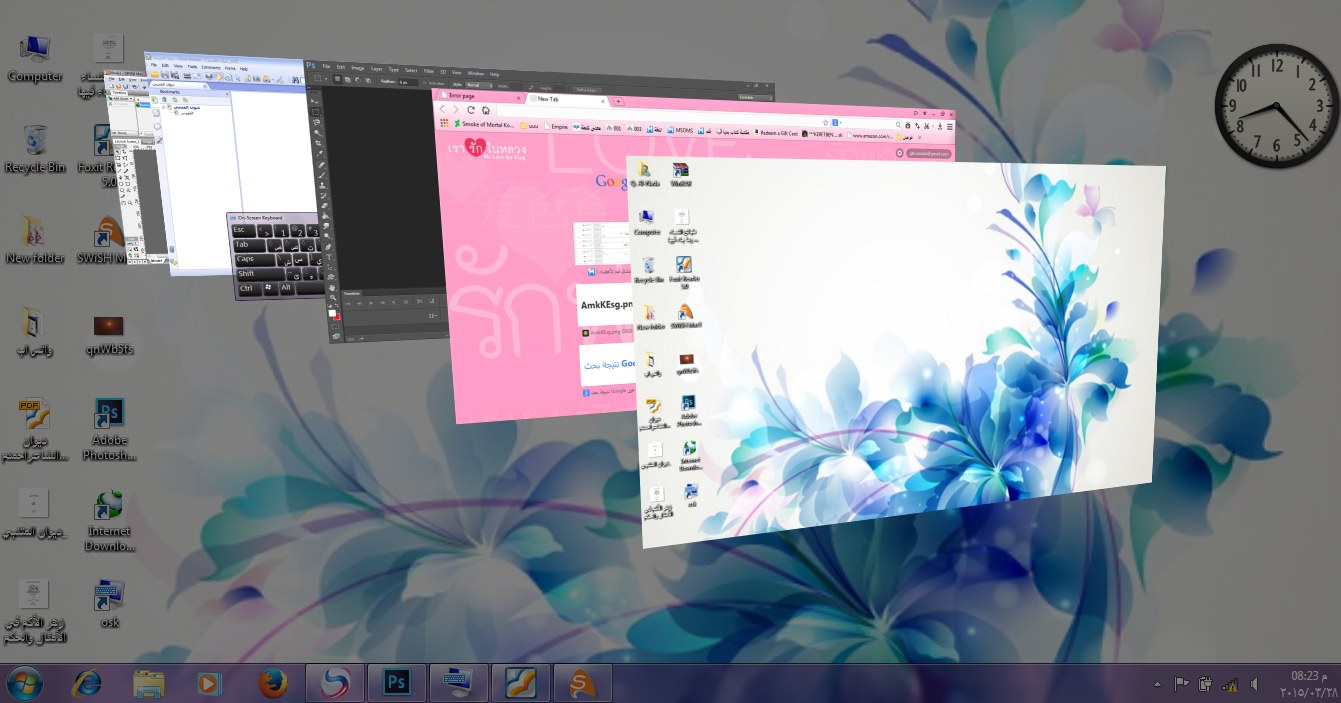
Task: Open the qnWb5fs image file on desktop
Action: tap(109, 334)
